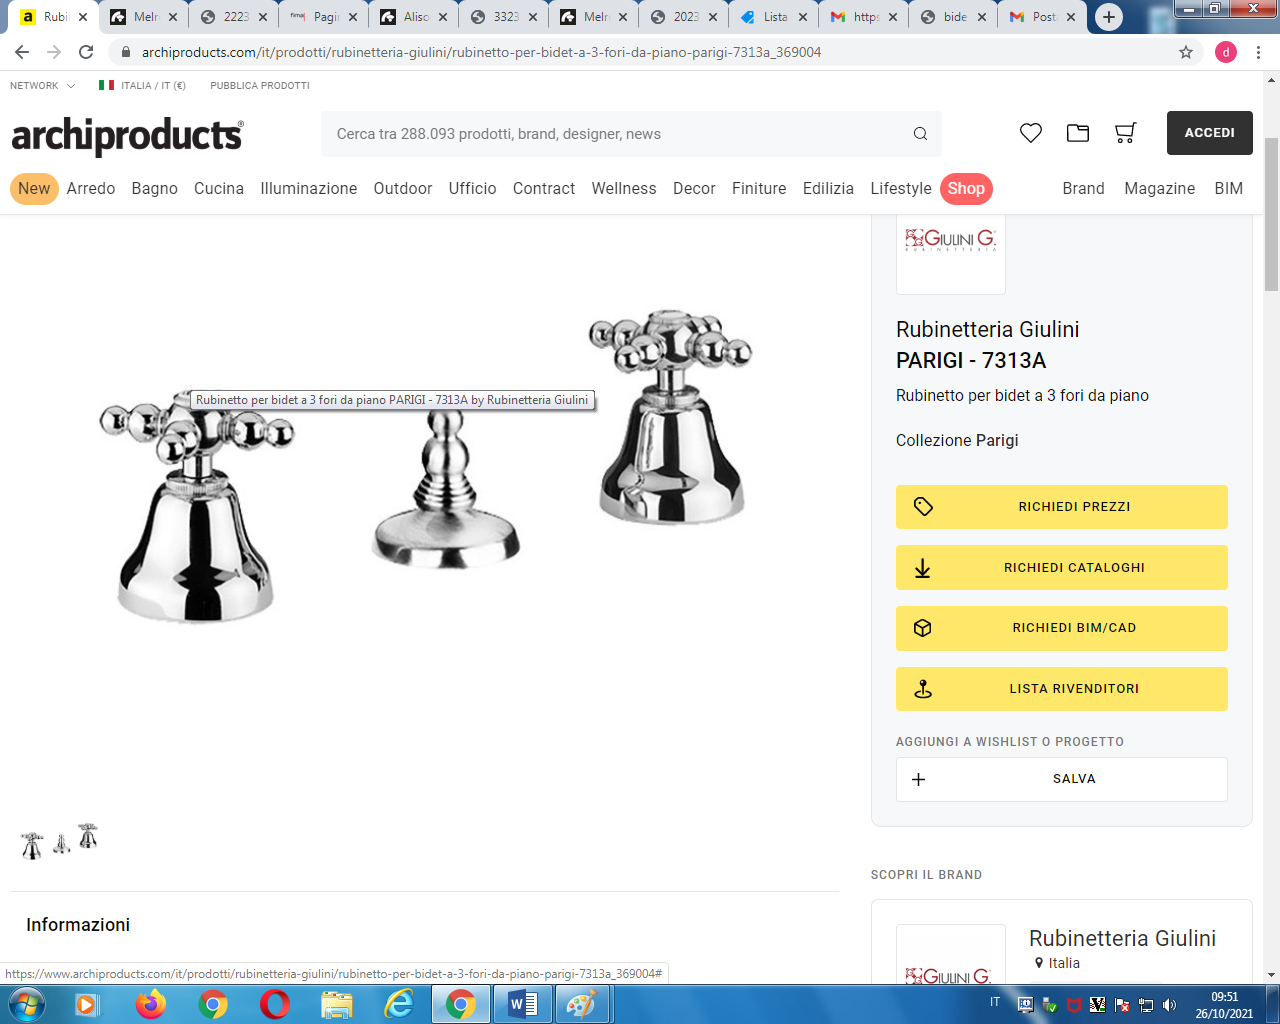The height and width of the screenshot is (1024, 1280).
Task: Bookmark this page with the star icon
Action: [x=1186, y=52]
